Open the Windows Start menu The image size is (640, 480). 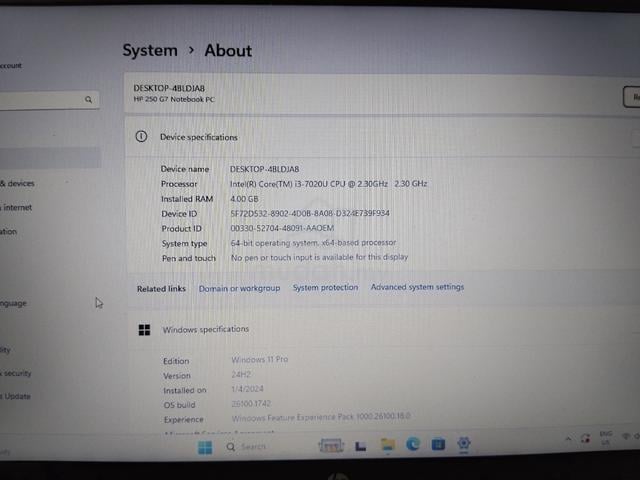[x=205, y=447]
